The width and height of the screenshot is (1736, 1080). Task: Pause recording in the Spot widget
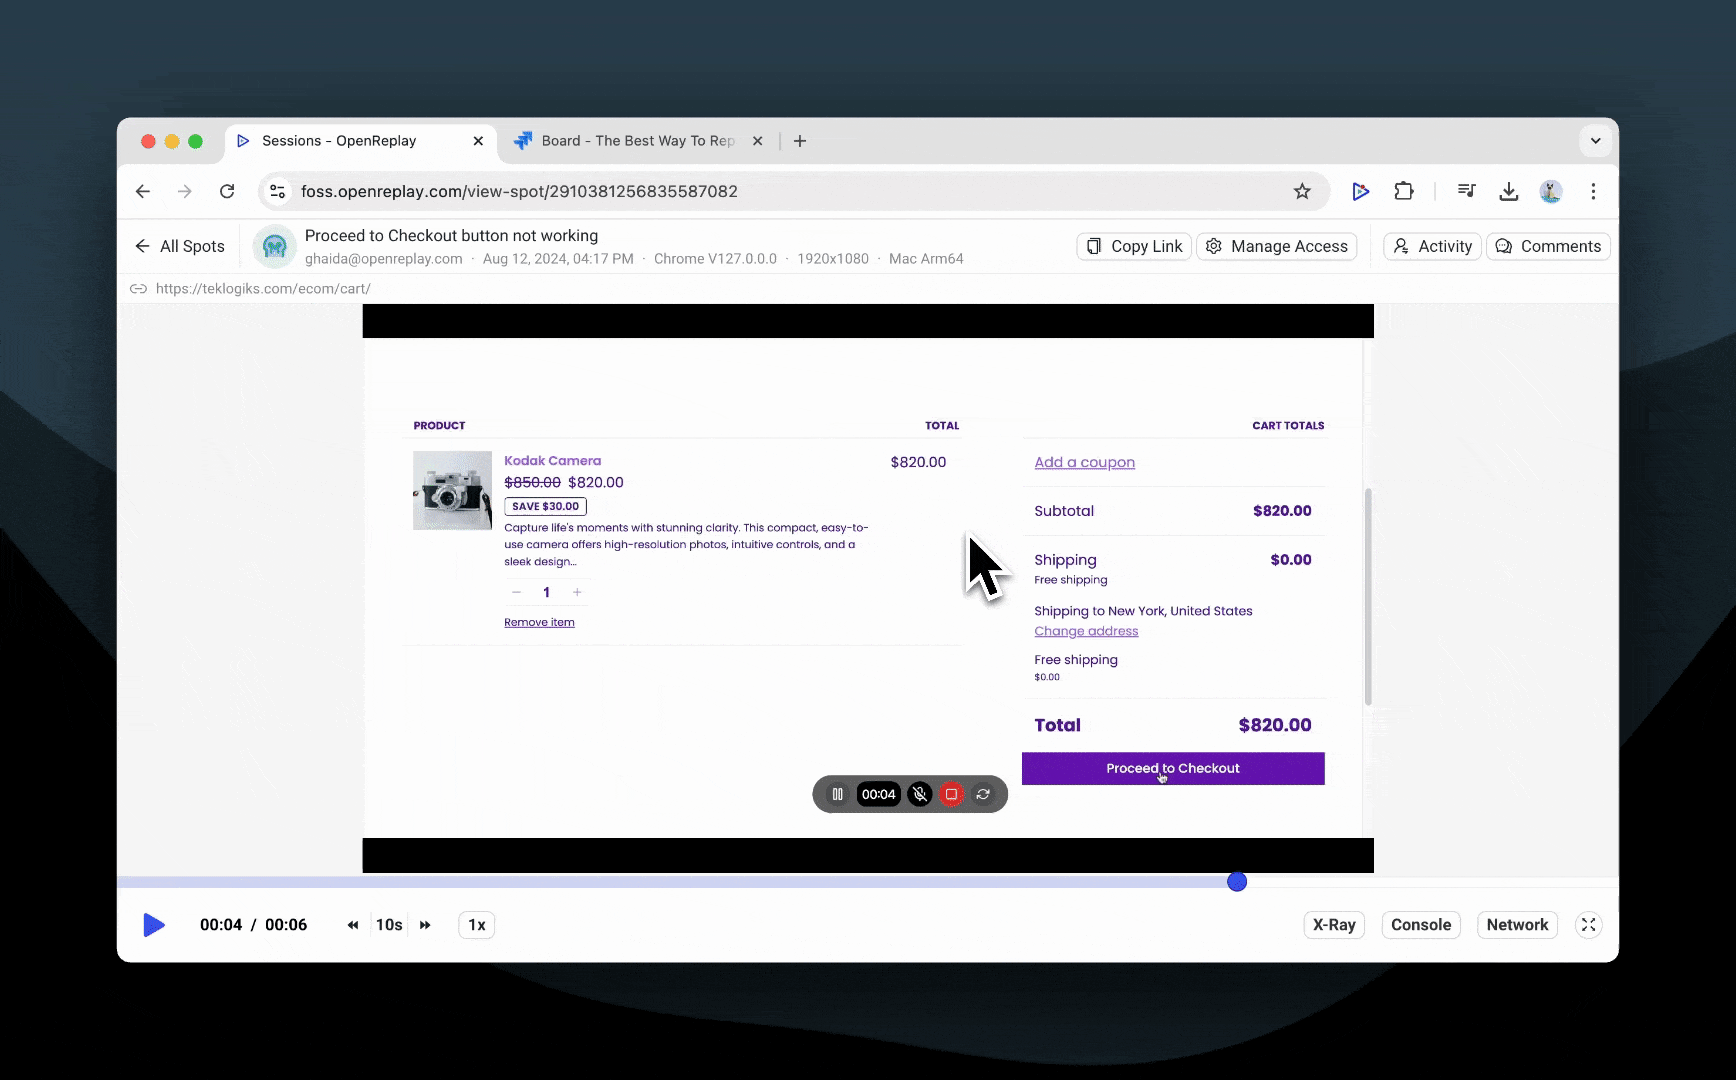tap(837, 794)
